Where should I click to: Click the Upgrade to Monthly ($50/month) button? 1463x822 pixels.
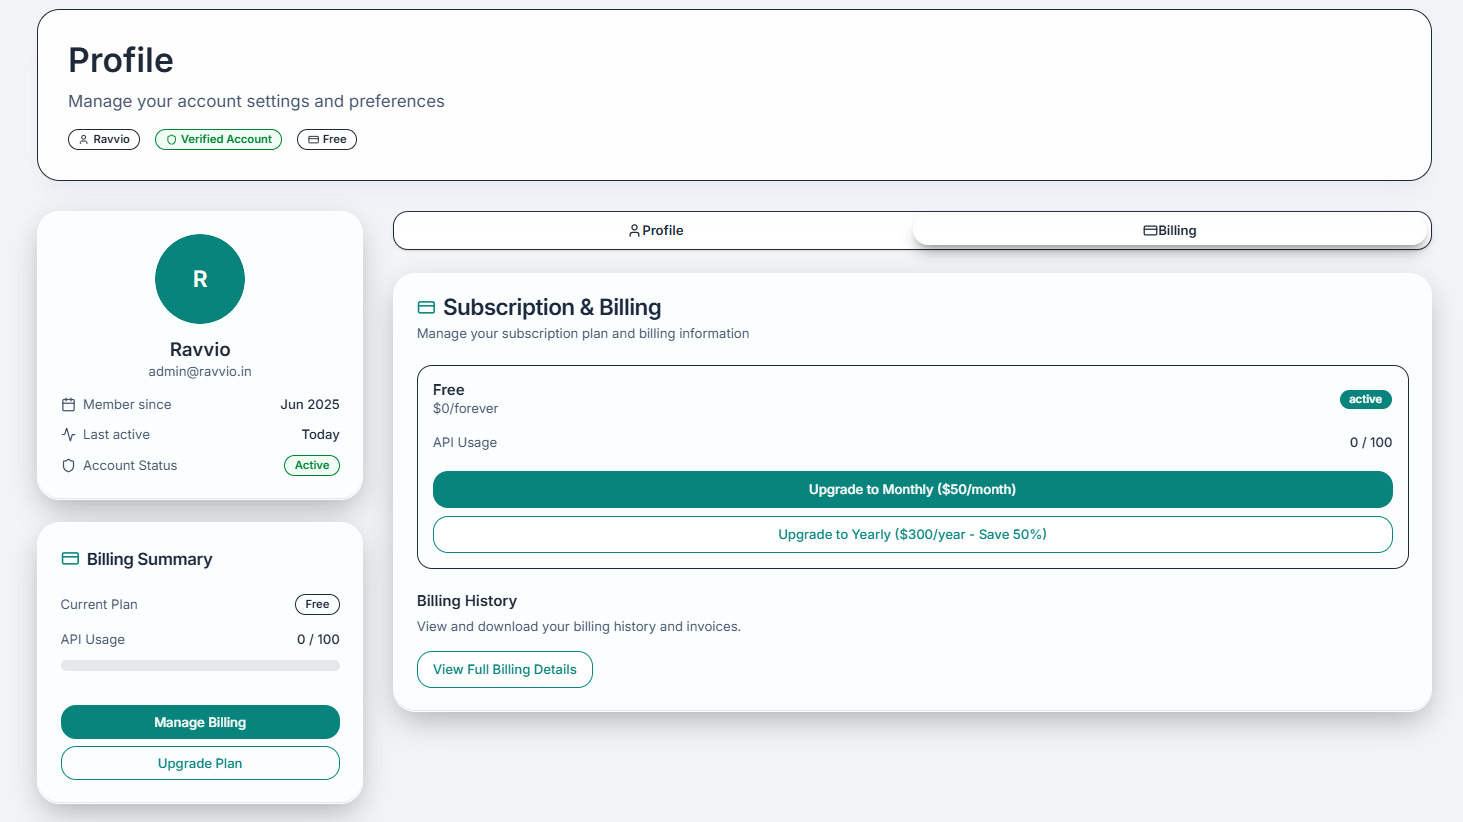(x=911, y=489)
